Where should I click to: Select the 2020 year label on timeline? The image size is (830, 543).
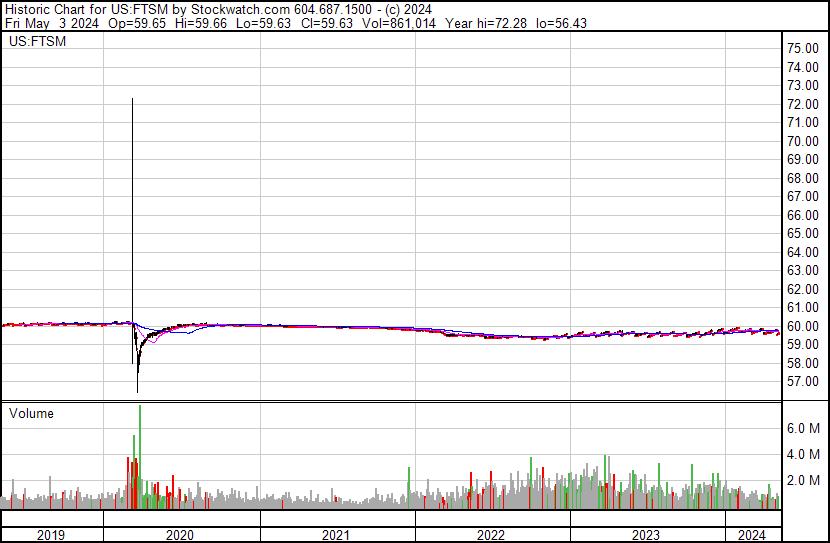181,535
